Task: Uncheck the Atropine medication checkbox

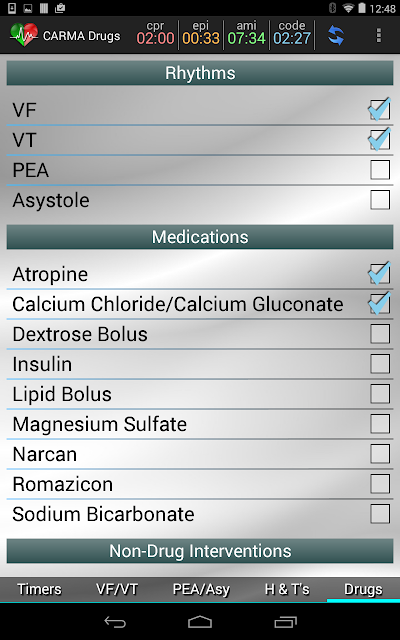Action: 380,274
